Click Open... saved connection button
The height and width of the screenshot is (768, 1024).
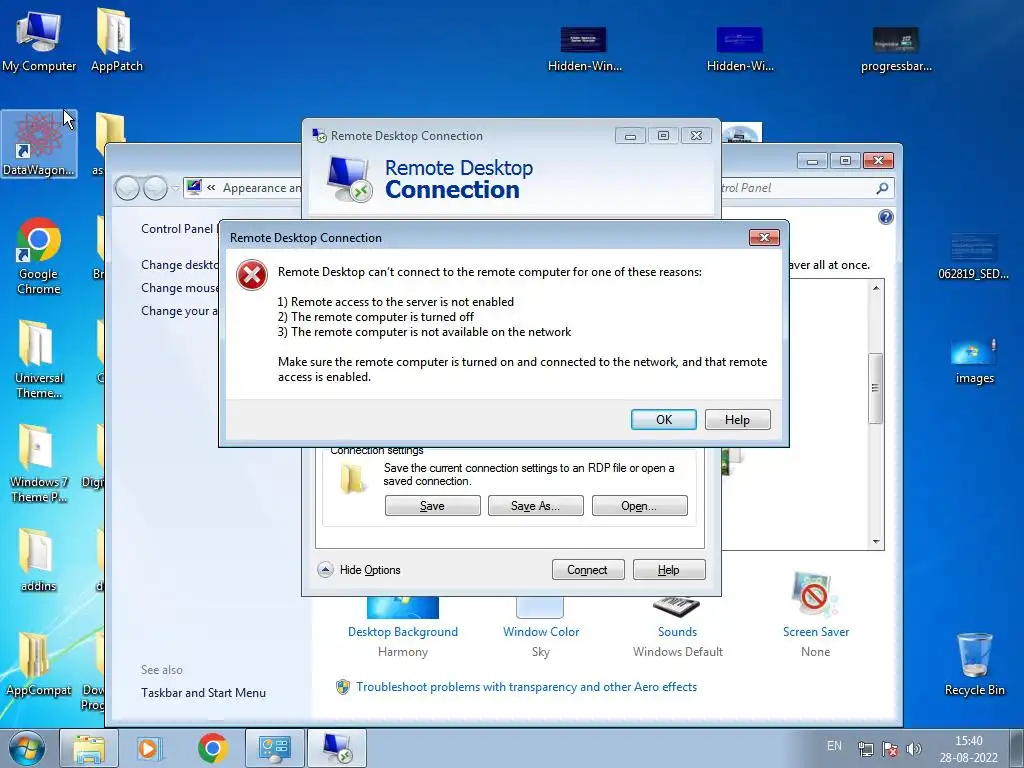click(x=639, y=505)
